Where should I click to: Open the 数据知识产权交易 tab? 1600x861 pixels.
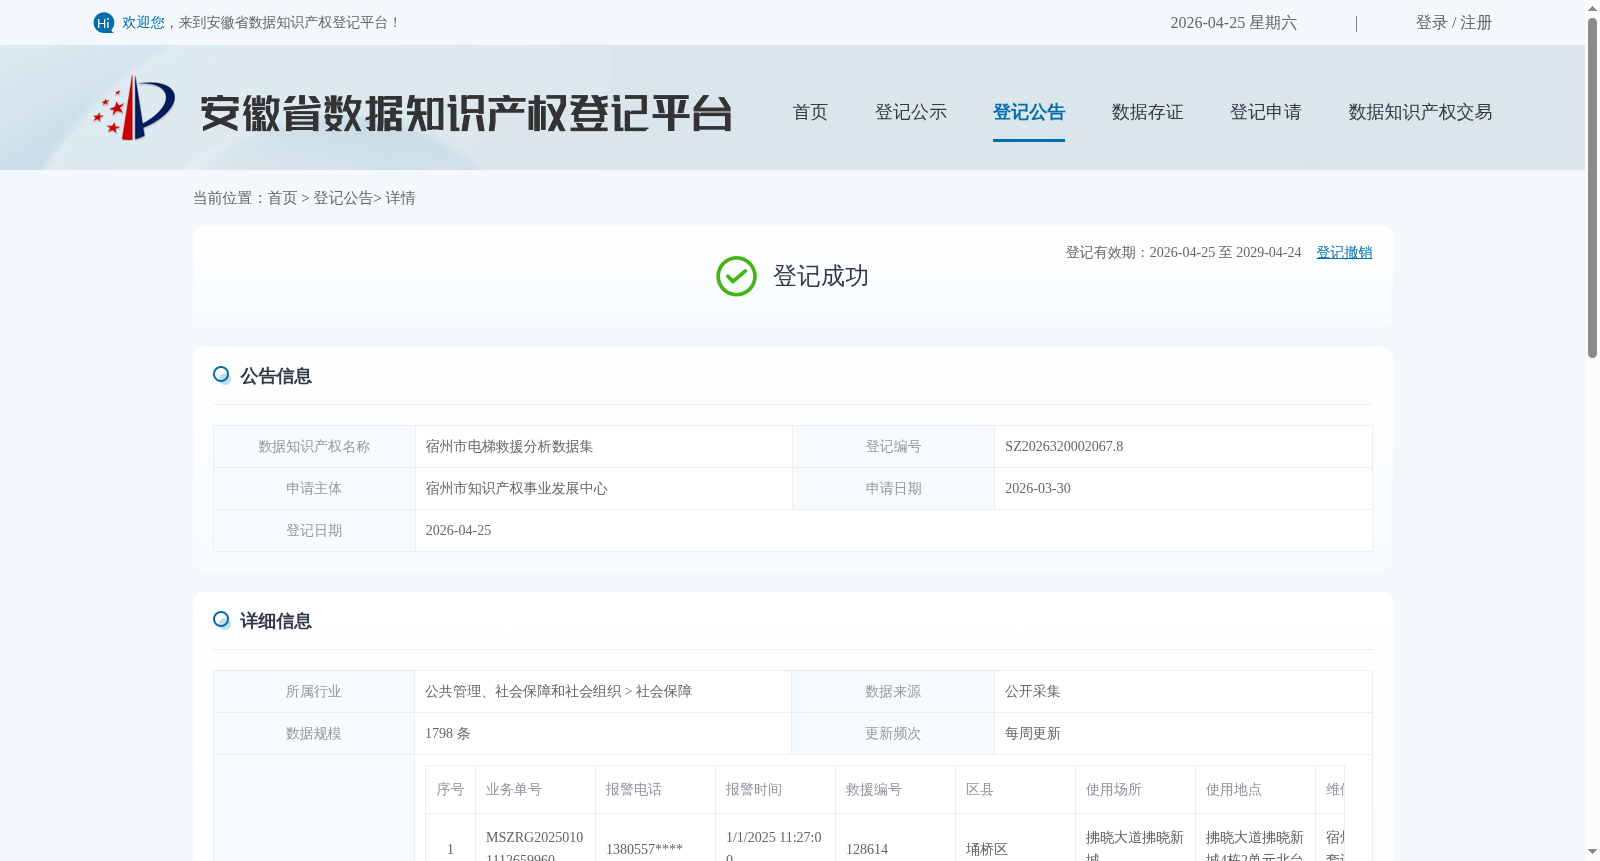coord(1420,112)
